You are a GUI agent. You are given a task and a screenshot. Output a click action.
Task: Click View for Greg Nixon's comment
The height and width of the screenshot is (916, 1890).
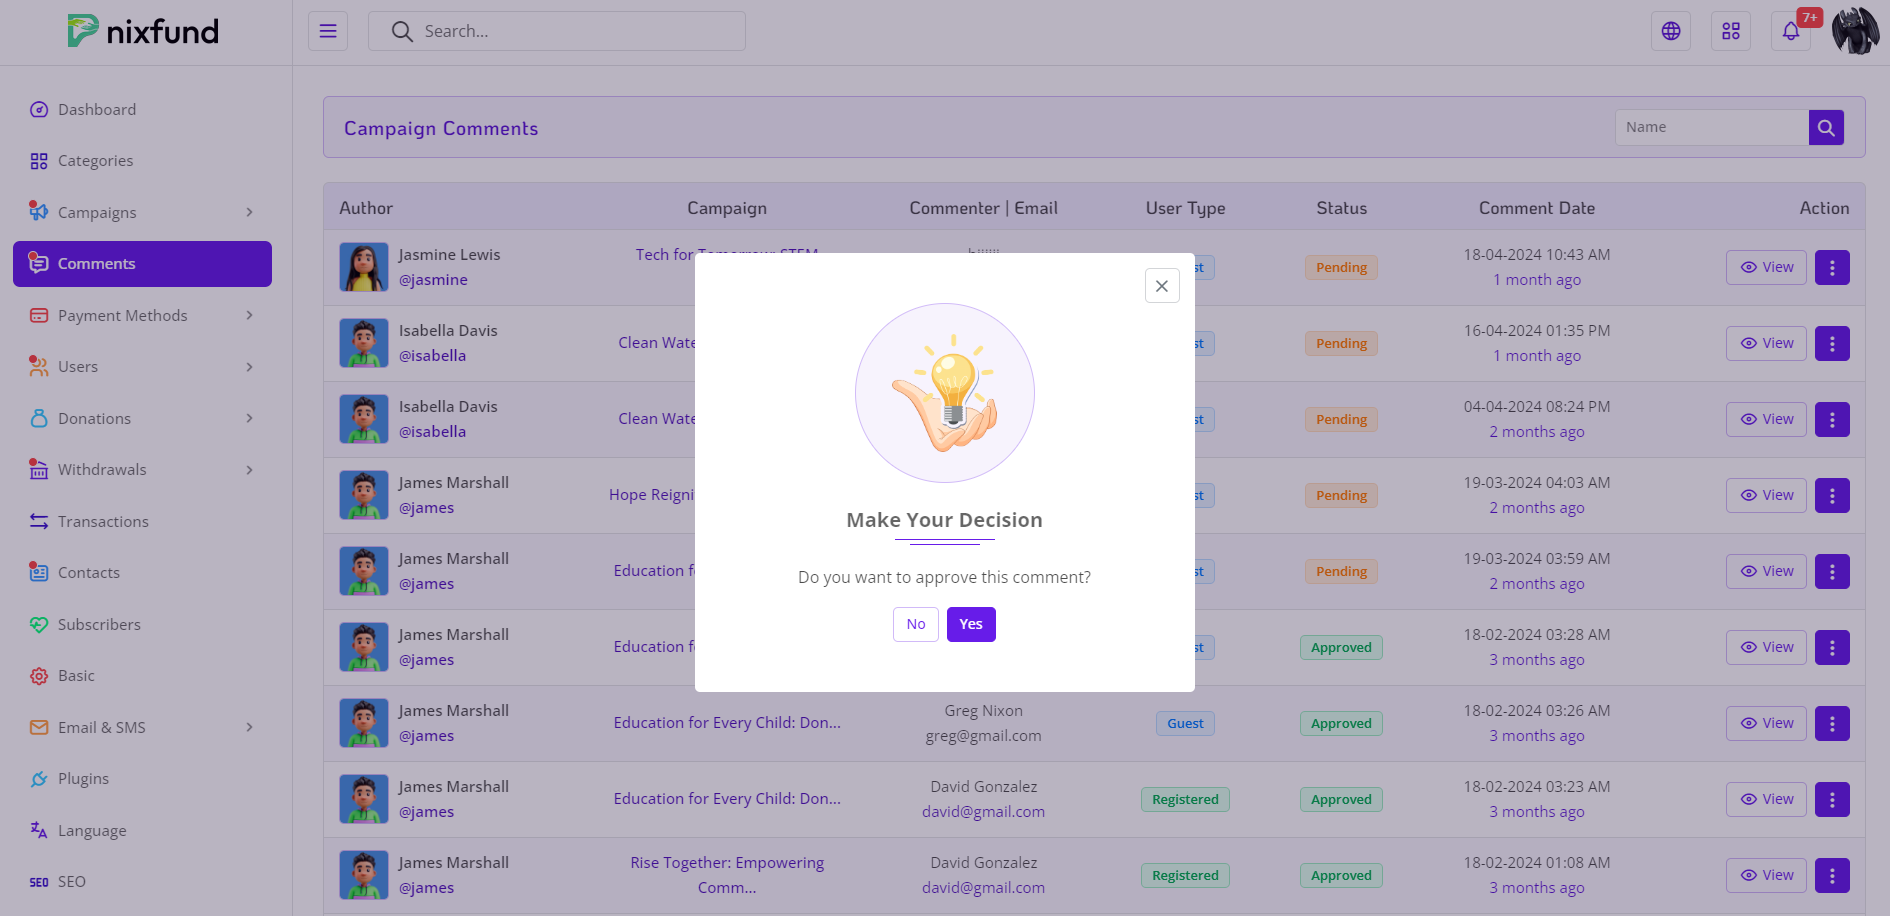click(x=1765, y=723)
